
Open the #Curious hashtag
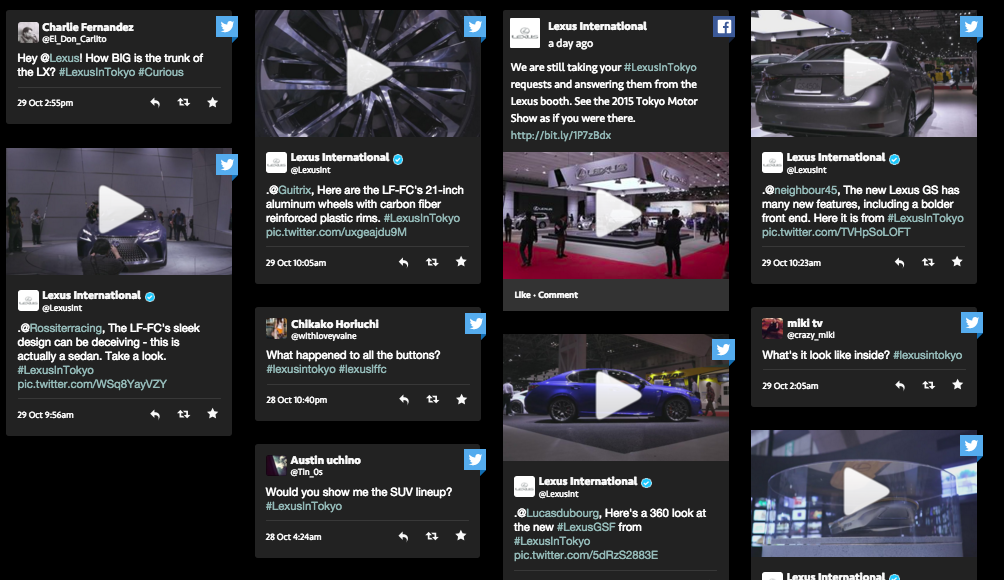(161, 72)
